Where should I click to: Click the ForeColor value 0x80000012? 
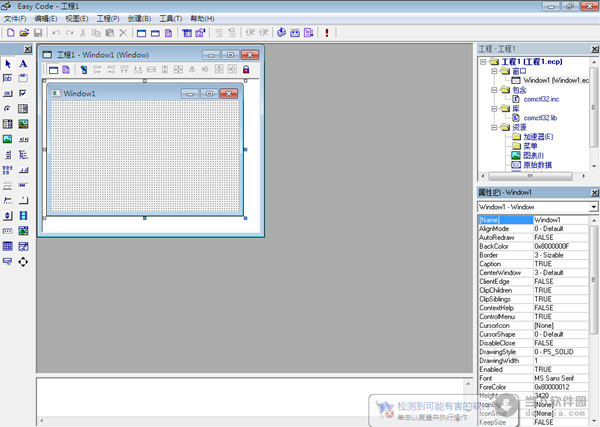click(561, 387)
